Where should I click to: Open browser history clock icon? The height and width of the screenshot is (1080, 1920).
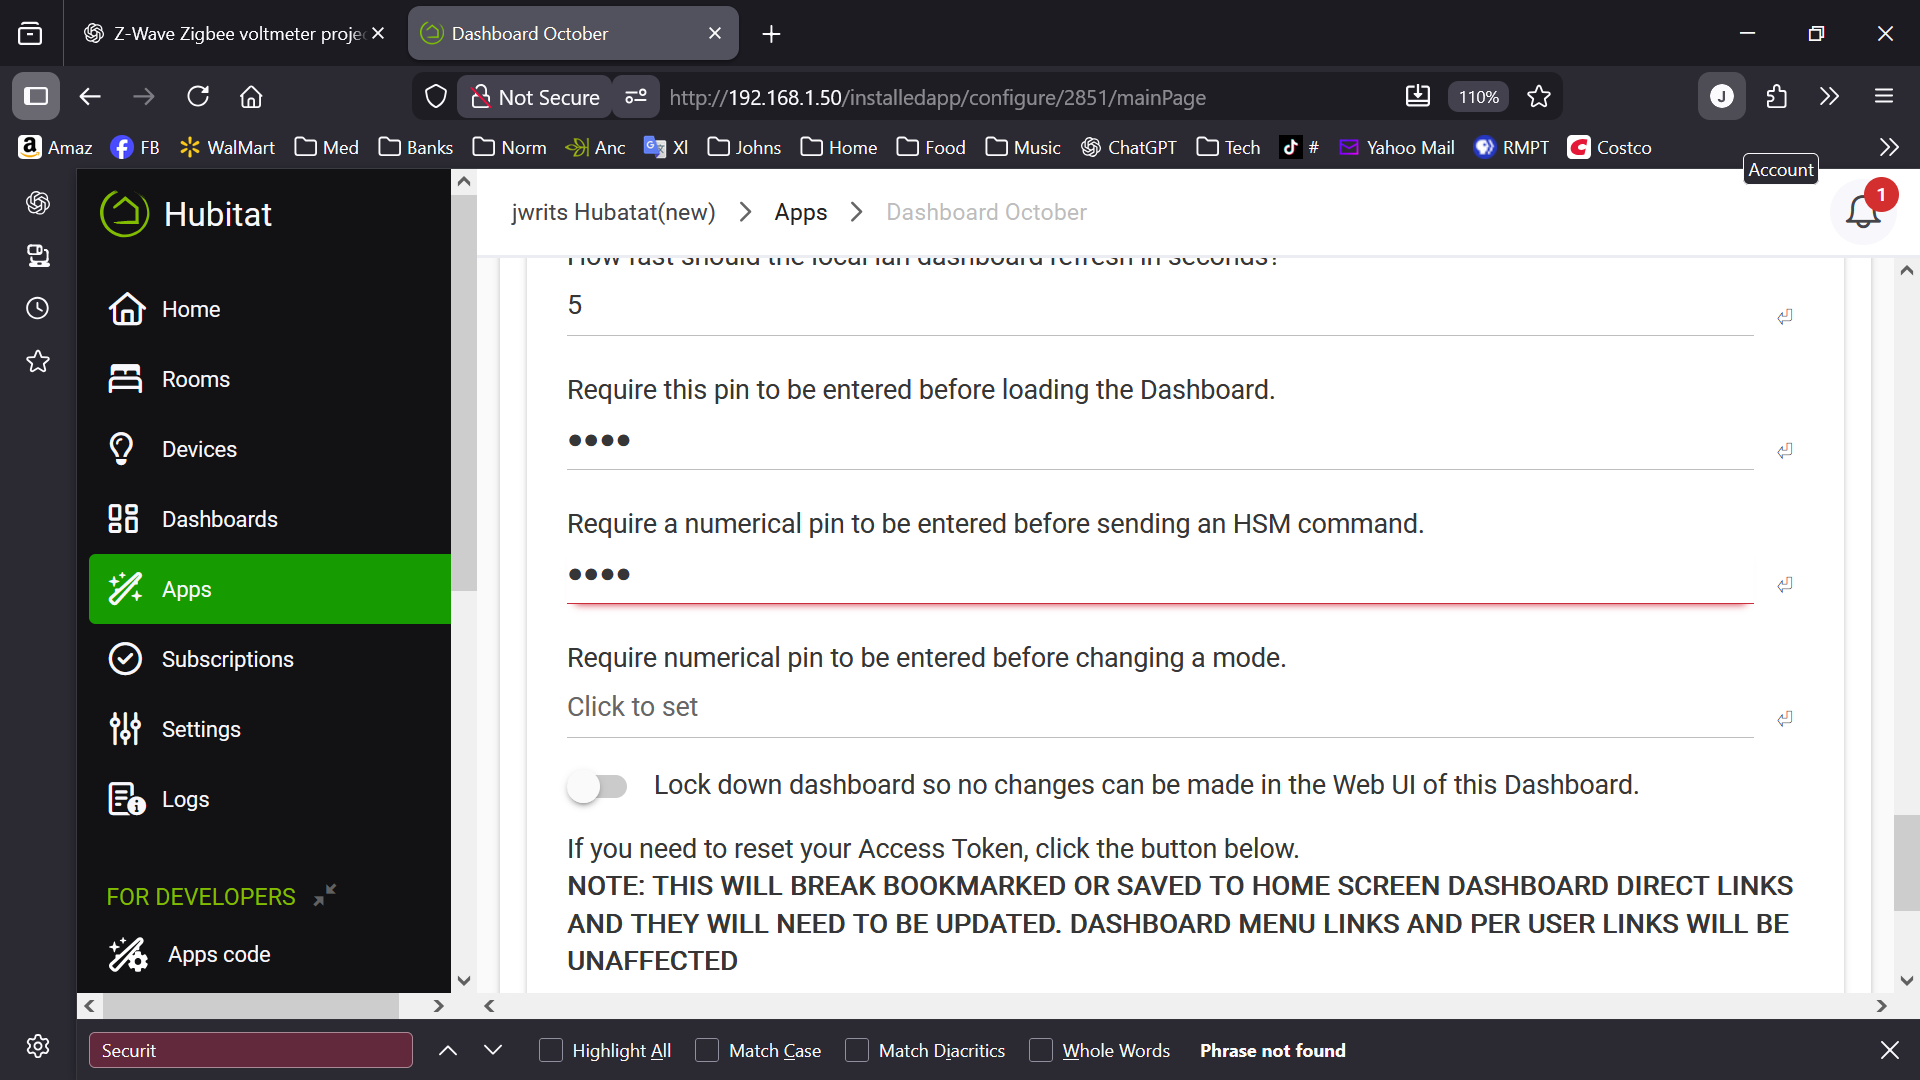coord(38,308)
